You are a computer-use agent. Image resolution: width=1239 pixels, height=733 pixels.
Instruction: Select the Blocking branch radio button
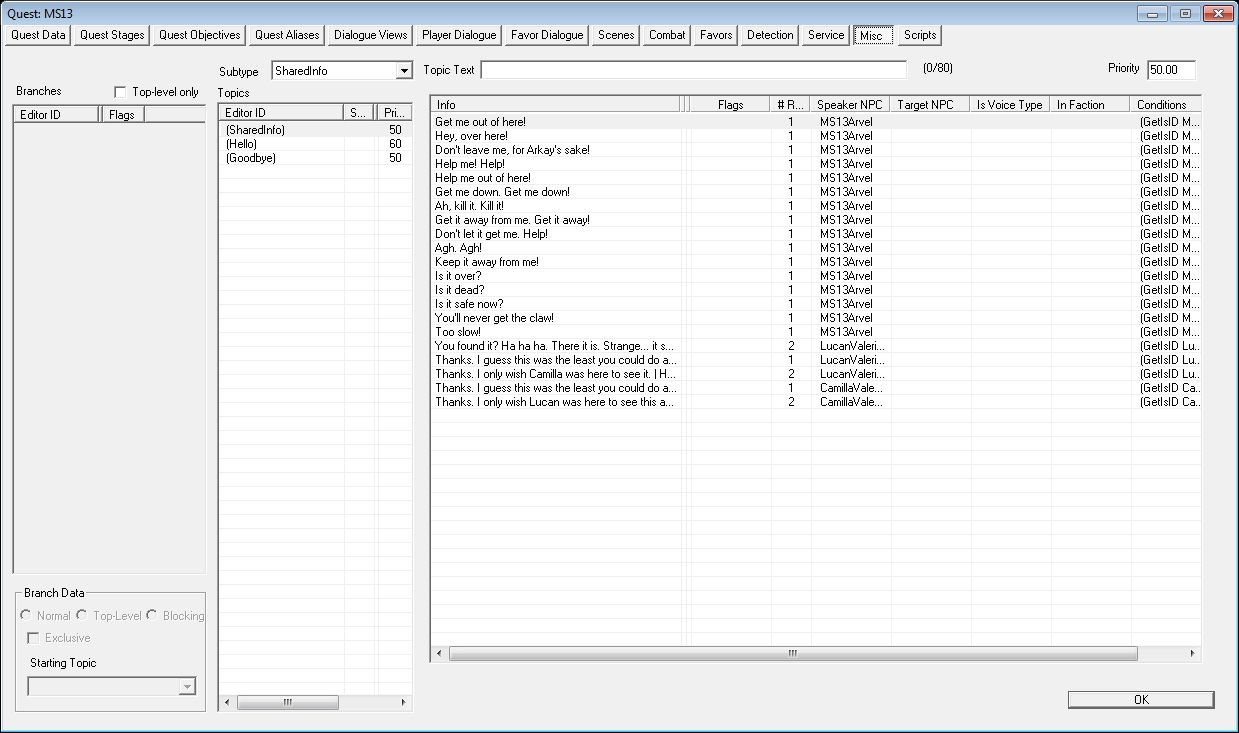tap(152, 616)
